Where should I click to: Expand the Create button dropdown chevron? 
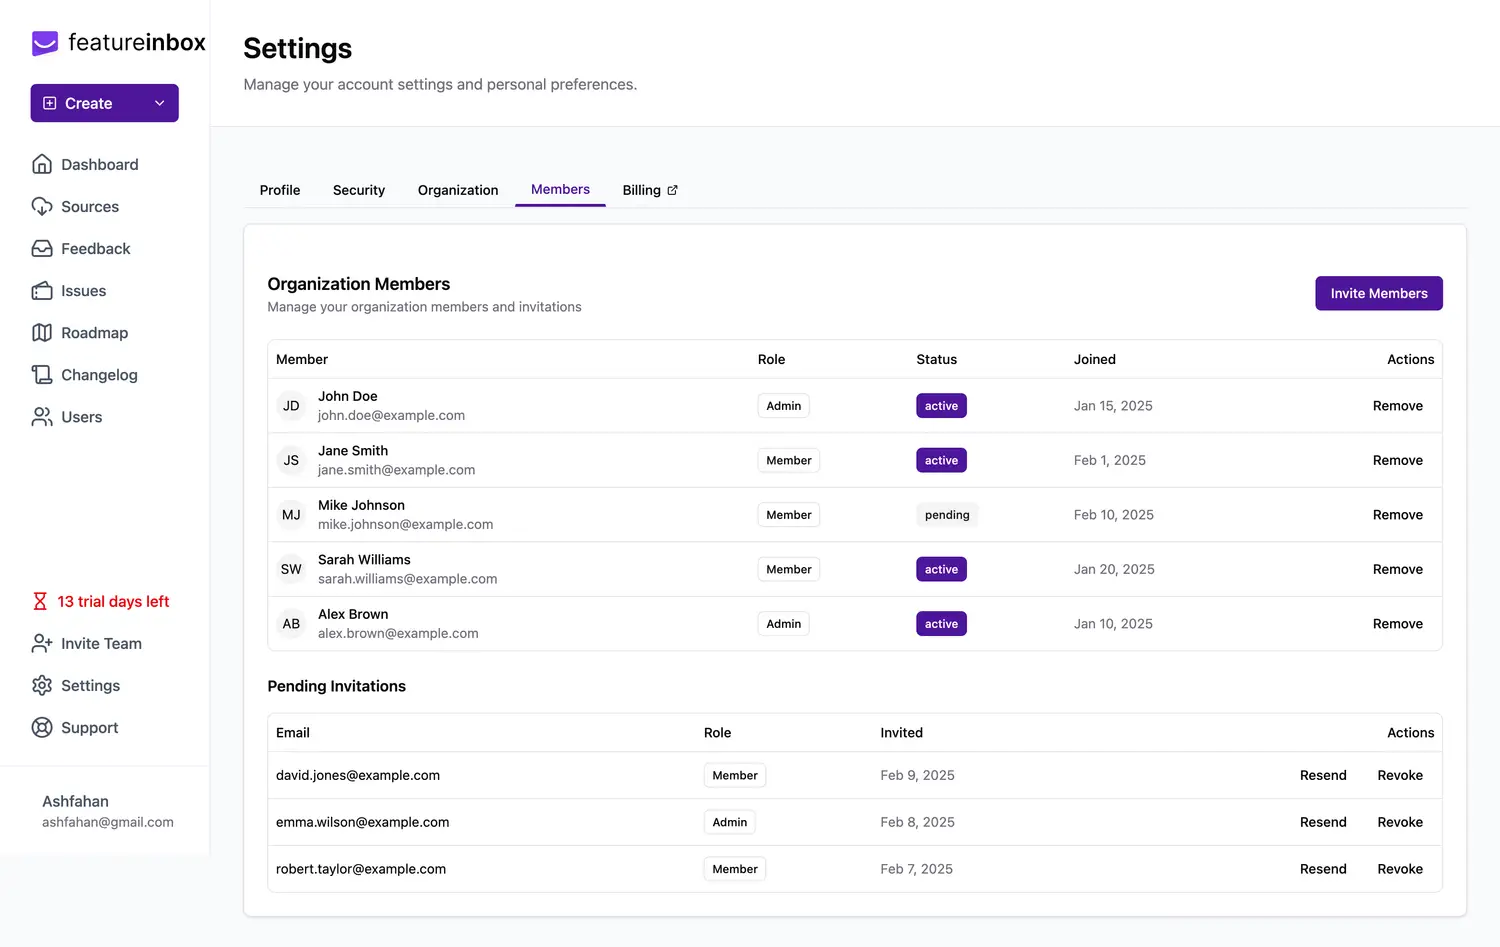[159, 103]
